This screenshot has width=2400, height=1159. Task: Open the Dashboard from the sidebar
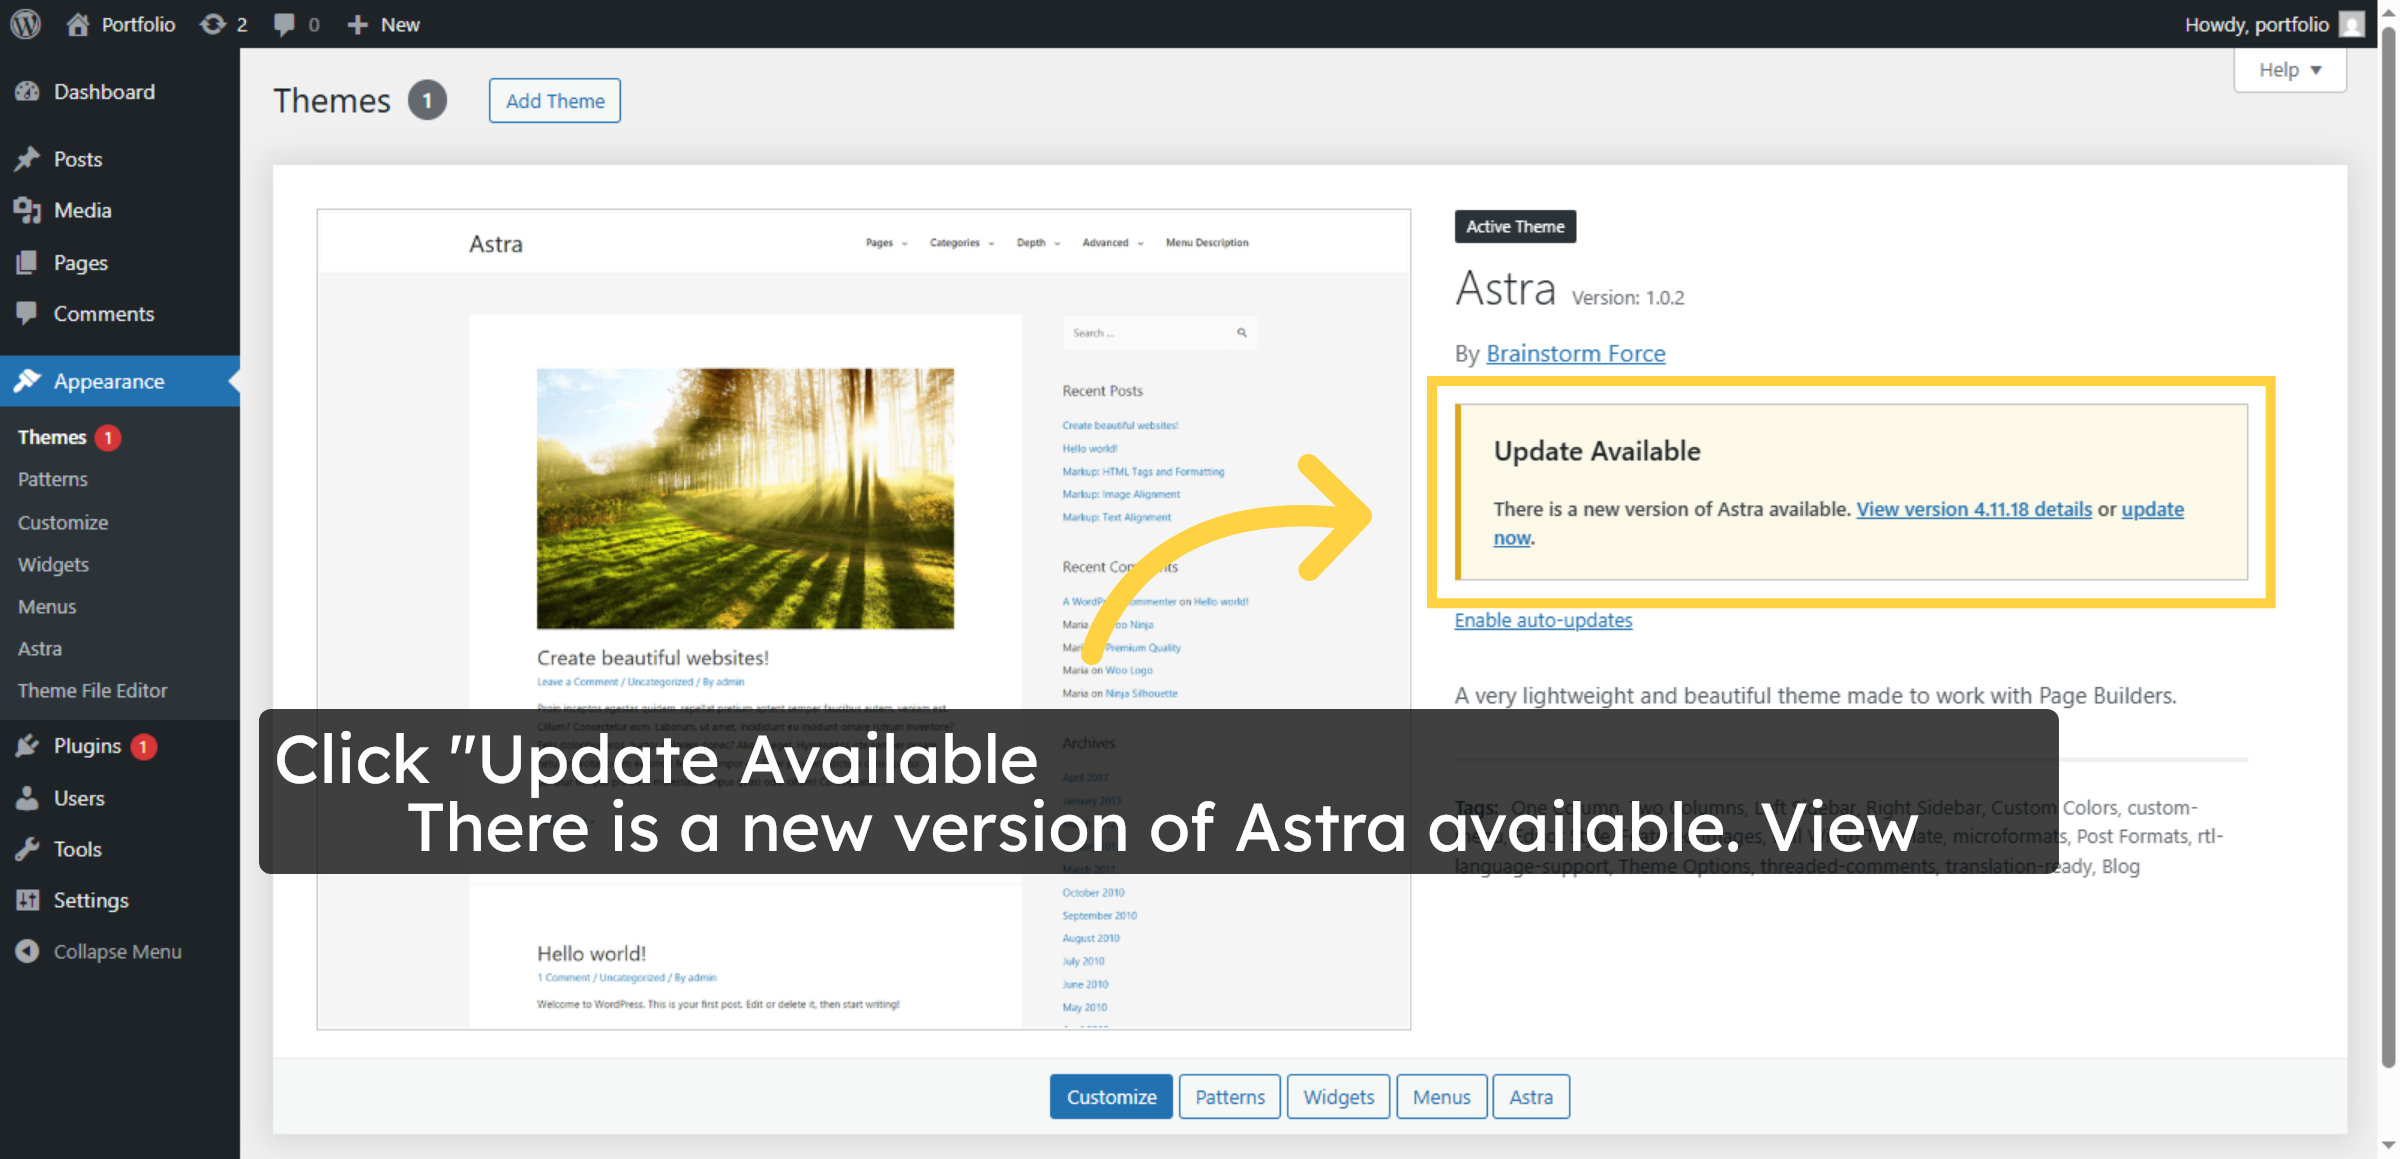pos(104,91)
